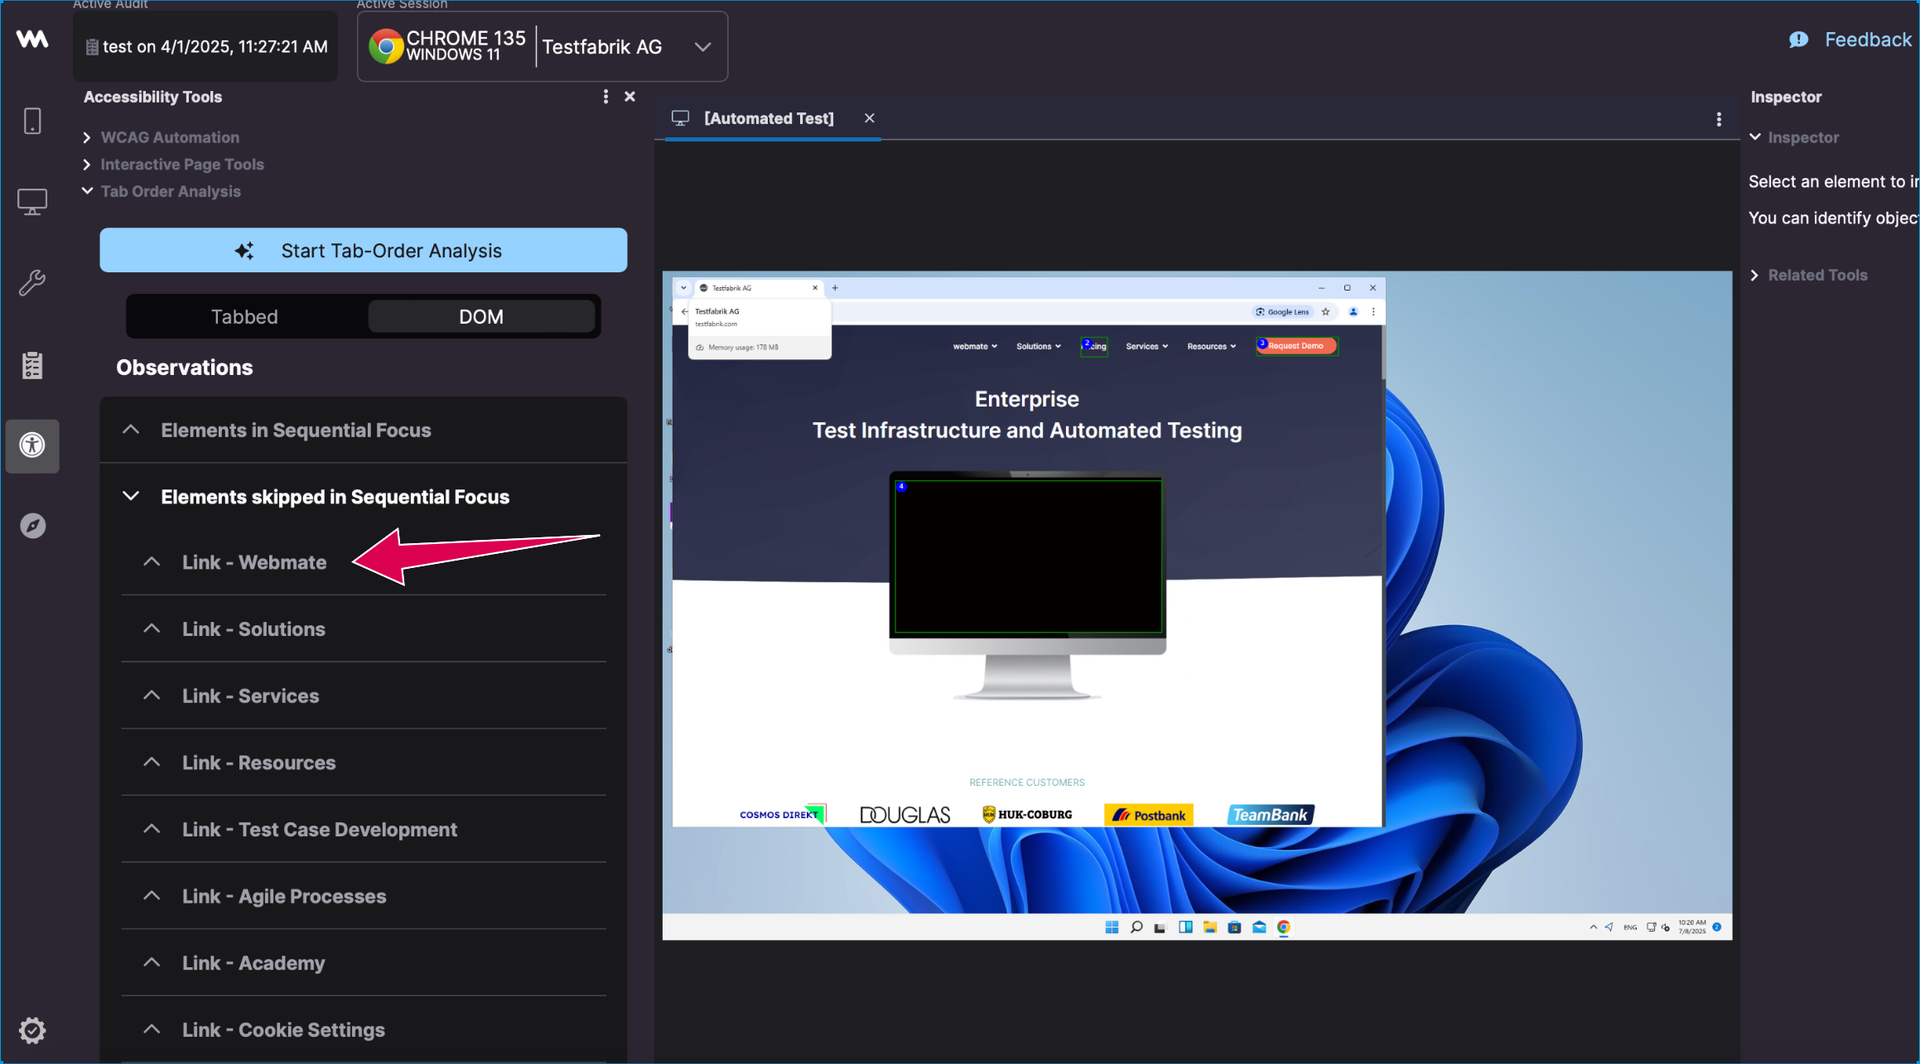This screenshot has width=1920, height=1064.
Task: Open the Chrome profile icon in the remote browser
Action: pos(1353,312)
